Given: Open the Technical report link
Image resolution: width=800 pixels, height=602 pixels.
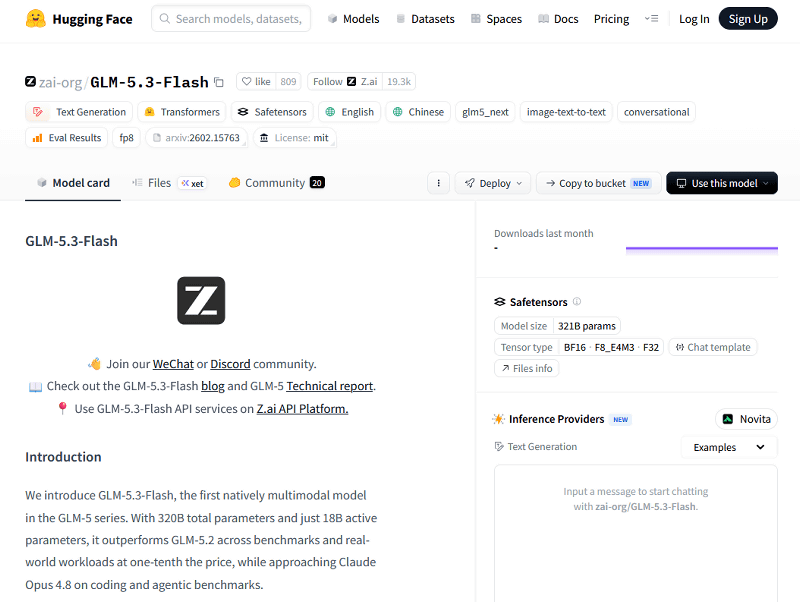Looking at the screenshot, I should [x=330, y=386].
